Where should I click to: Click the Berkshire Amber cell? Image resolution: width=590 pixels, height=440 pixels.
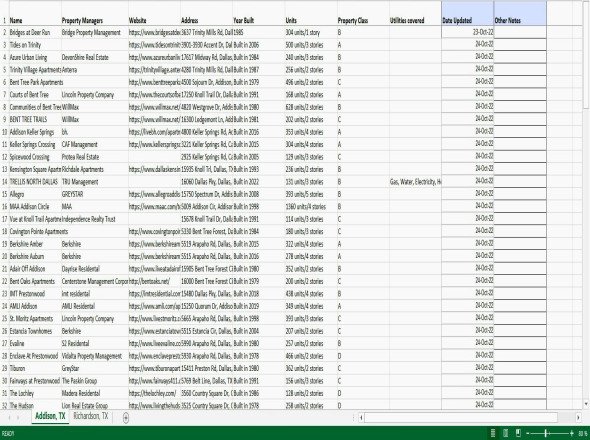pyautogui.click(x=35, y=244)
